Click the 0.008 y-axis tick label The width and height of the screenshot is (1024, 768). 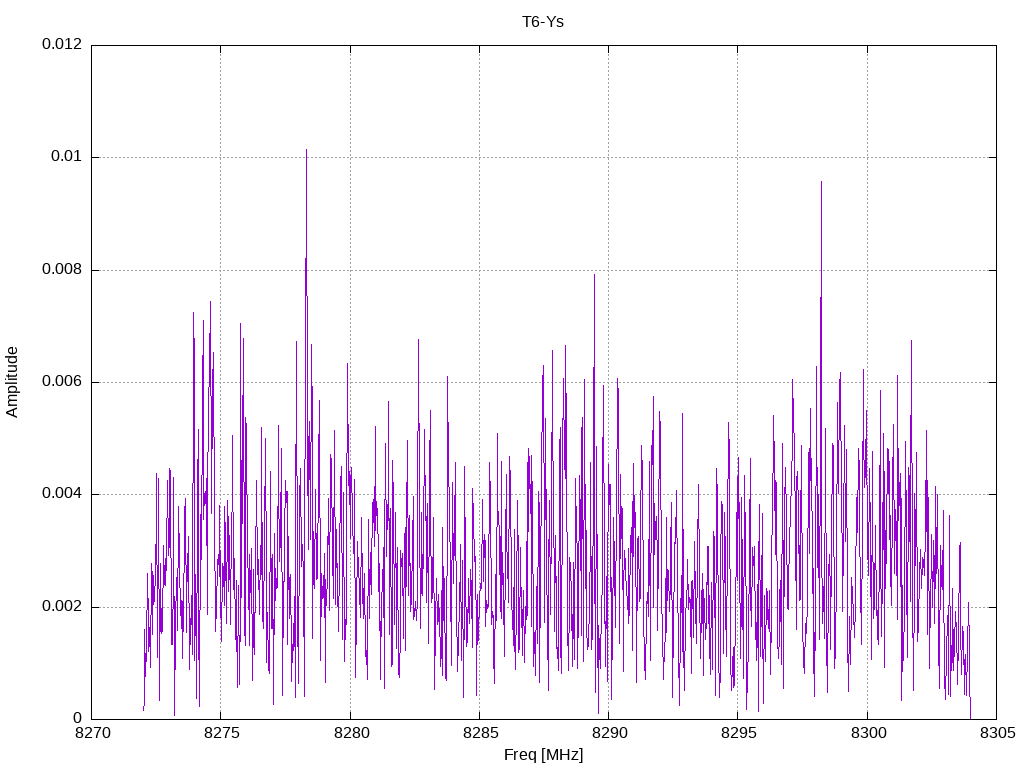point(62,270)
